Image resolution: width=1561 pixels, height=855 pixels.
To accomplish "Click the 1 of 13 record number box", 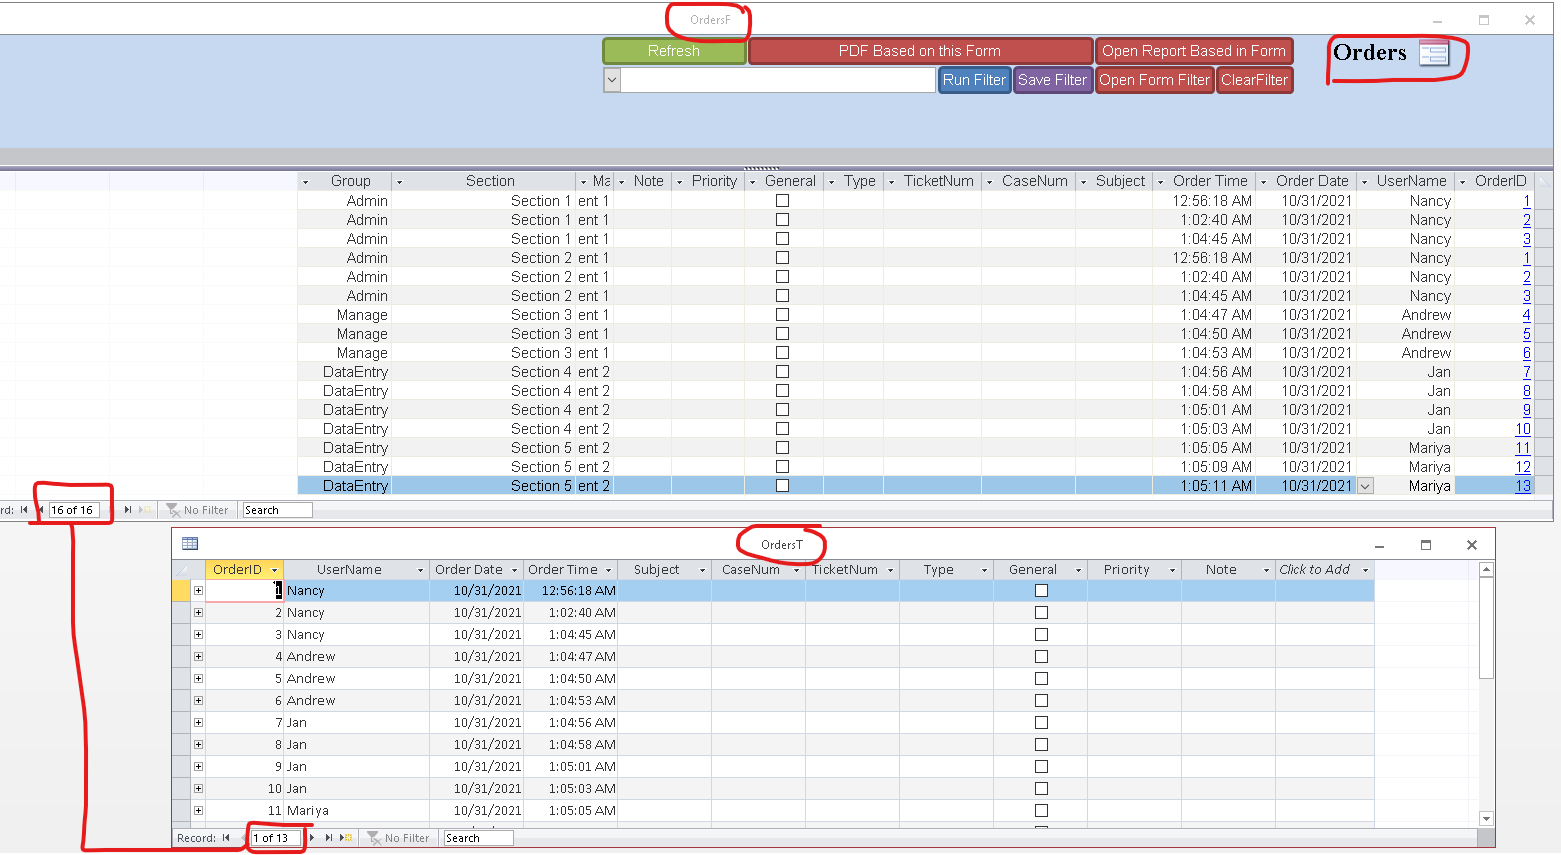I will pos(276,838).
